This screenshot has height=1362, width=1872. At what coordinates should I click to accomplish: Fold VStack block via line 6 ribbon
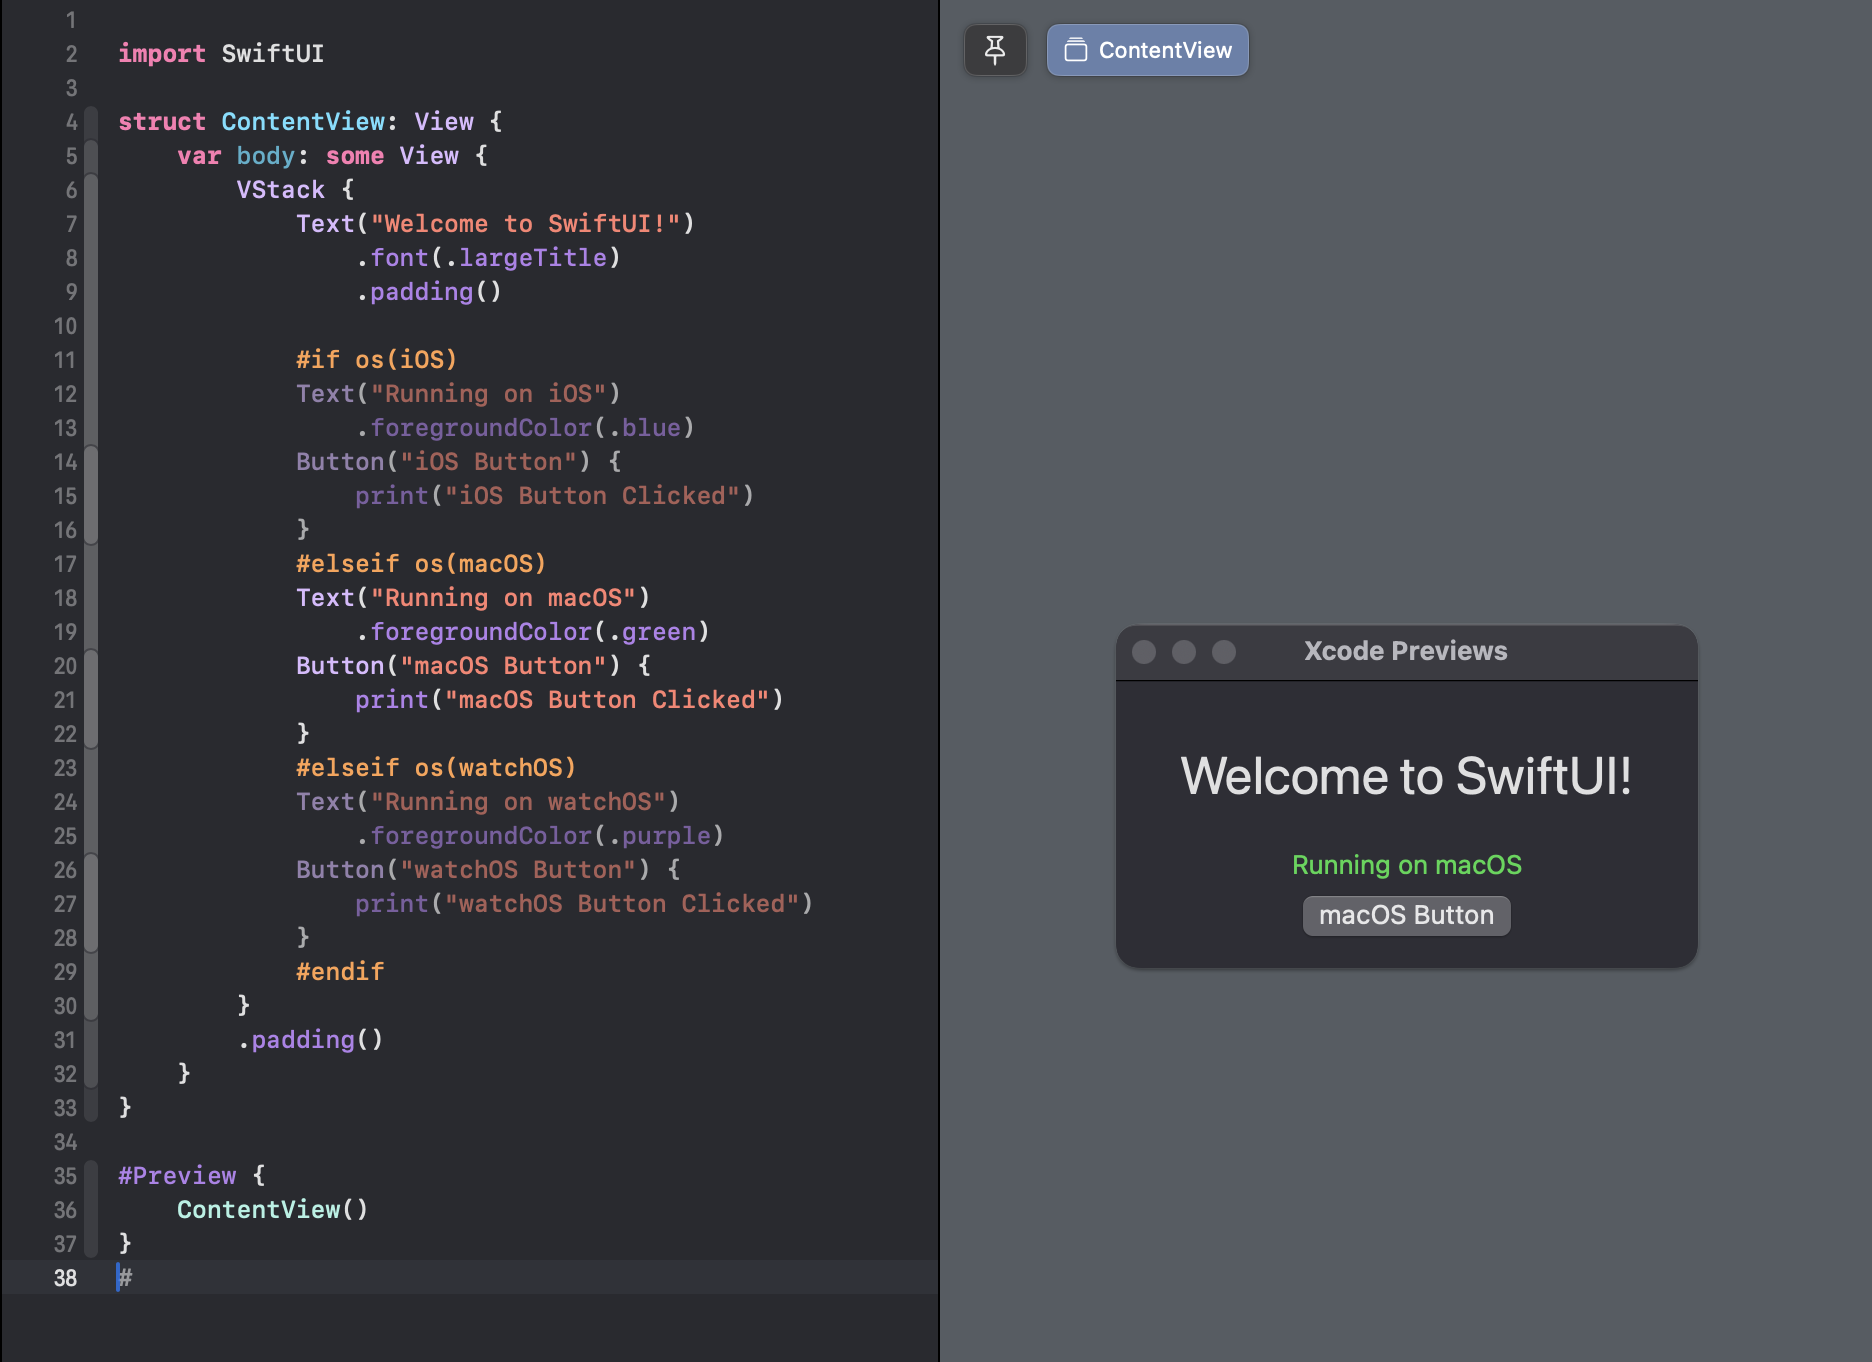(x=91, y=190)
